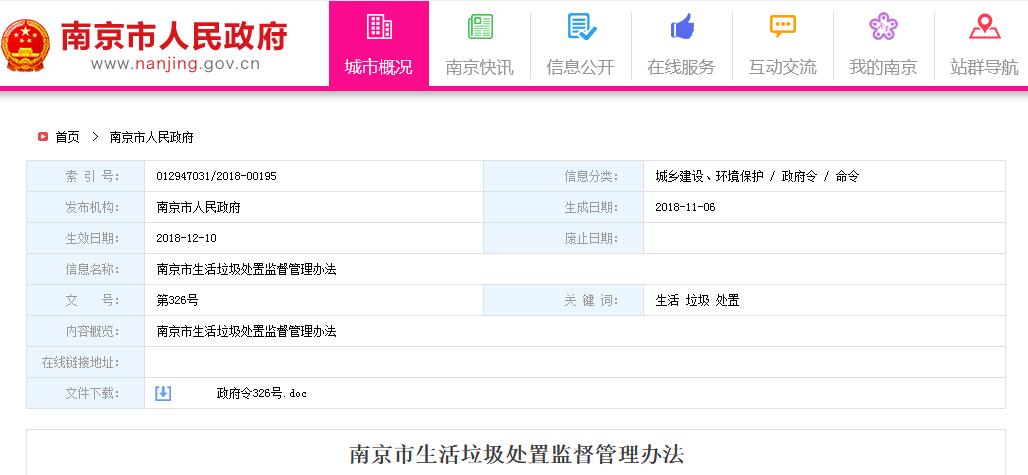Click the 信息公开 document icon

pyautogui.click(x=581, y=27)
